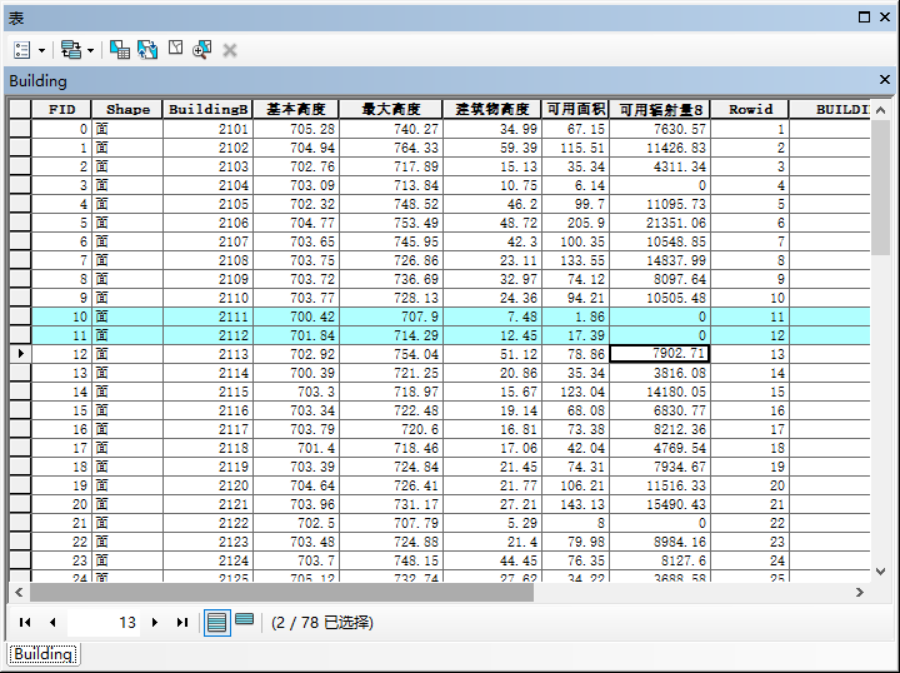Click the row selector for FID 10
The image size is (900, 673).
pyautogui.click(x=20, y=316)
